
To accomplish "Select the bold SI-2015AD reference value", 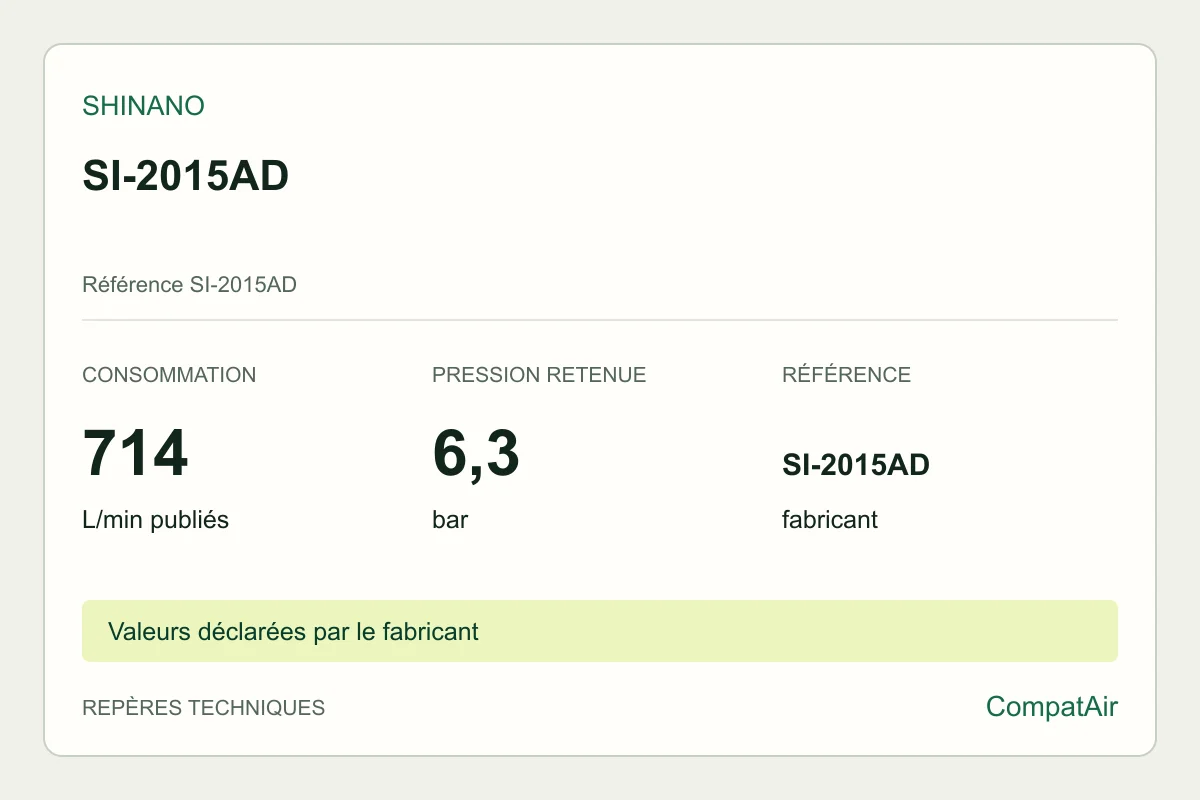I will tap(856, 465).
